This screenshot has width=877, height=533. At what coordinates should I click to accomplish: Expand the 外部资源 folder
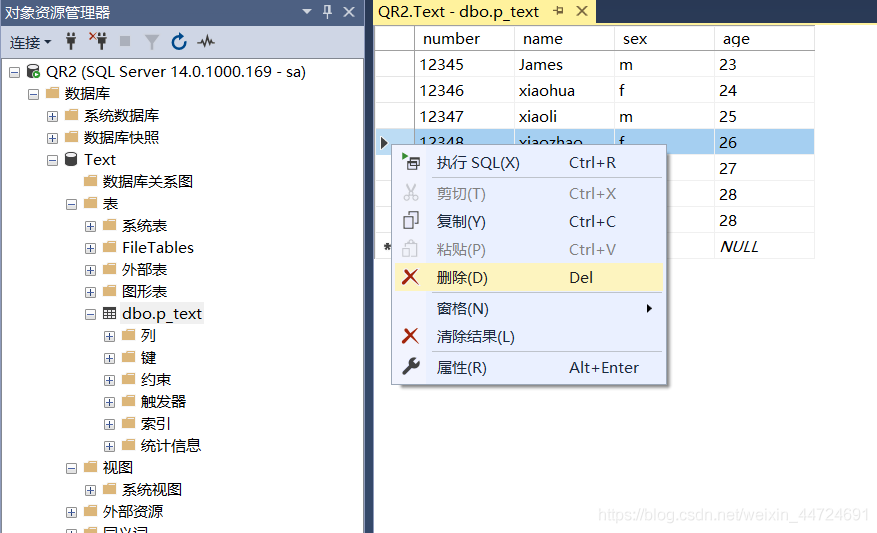[x=72, y=512]
